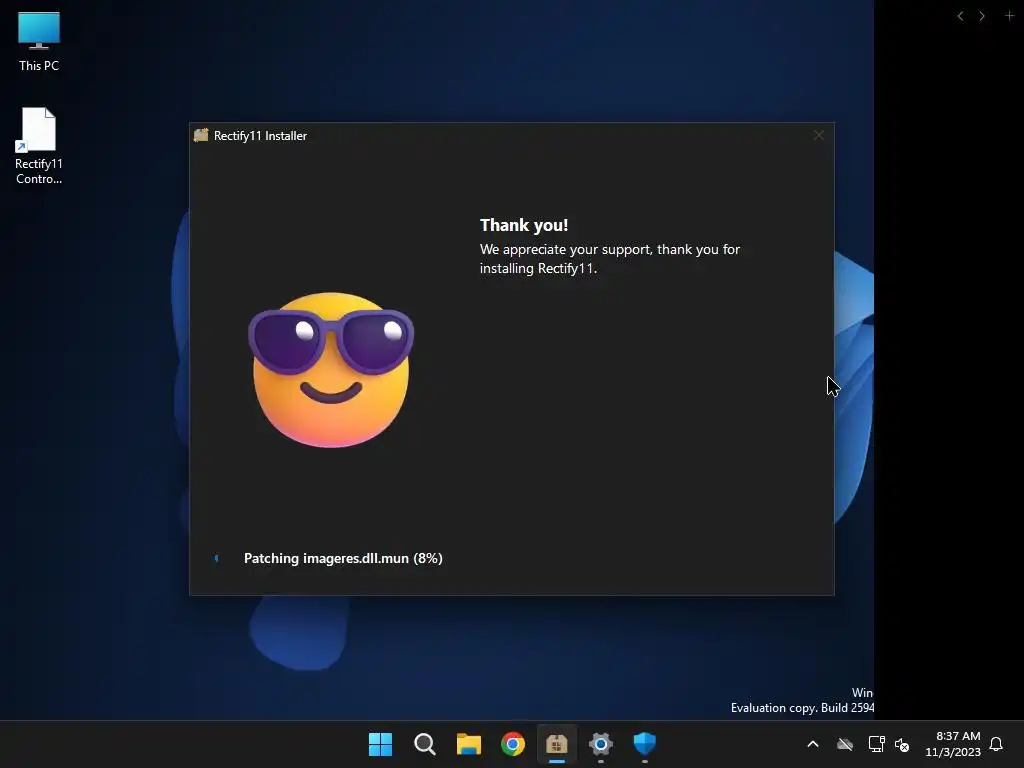Click the spinning progress indicator
1024x768 pixels.
(x=216, y=558)
